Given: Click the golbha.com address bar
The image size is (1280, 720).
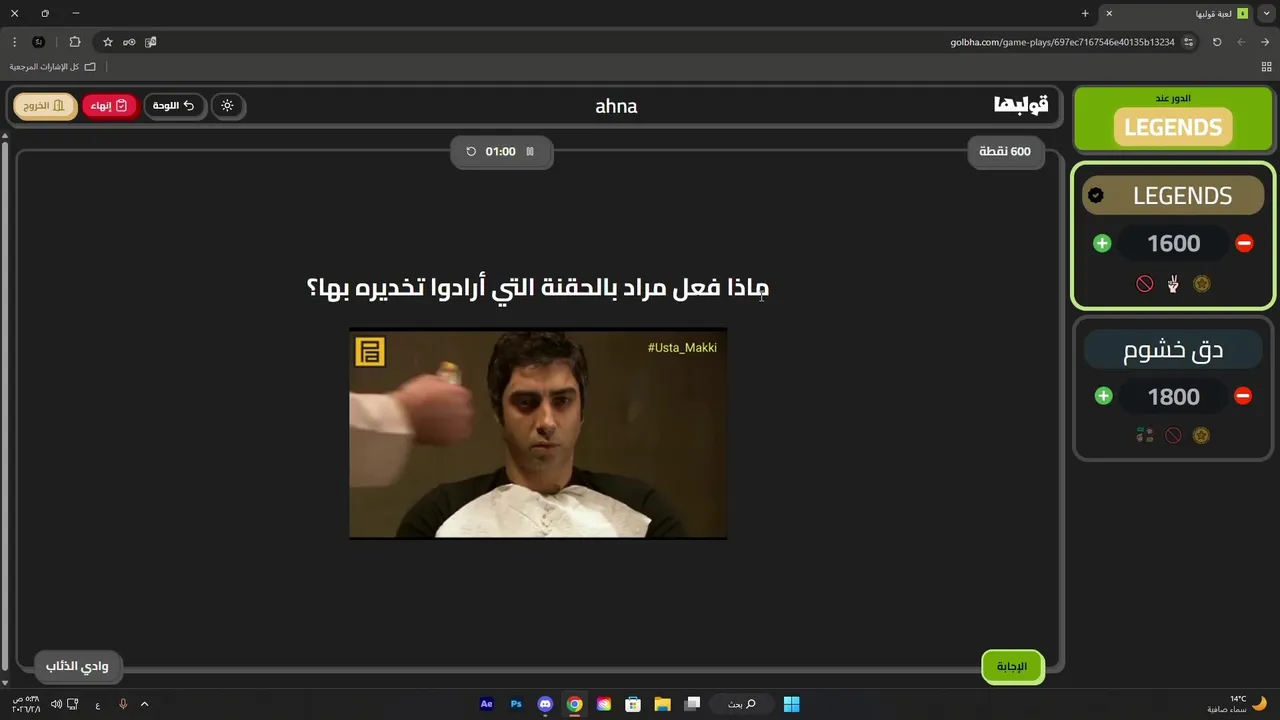Looking at the screenshot, I should (x=1062, y=42).
